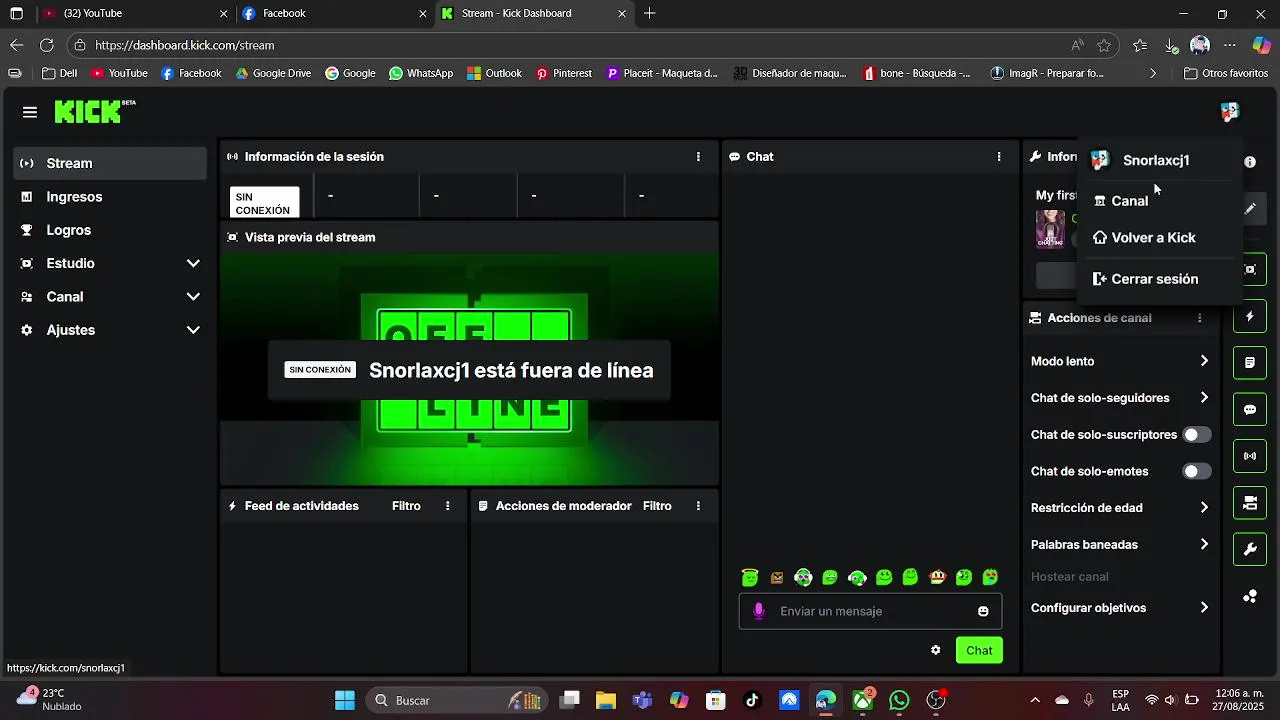Open chat settings gear next to Chat button
The image size is (1280, 720).
click(x=936, y=650)
